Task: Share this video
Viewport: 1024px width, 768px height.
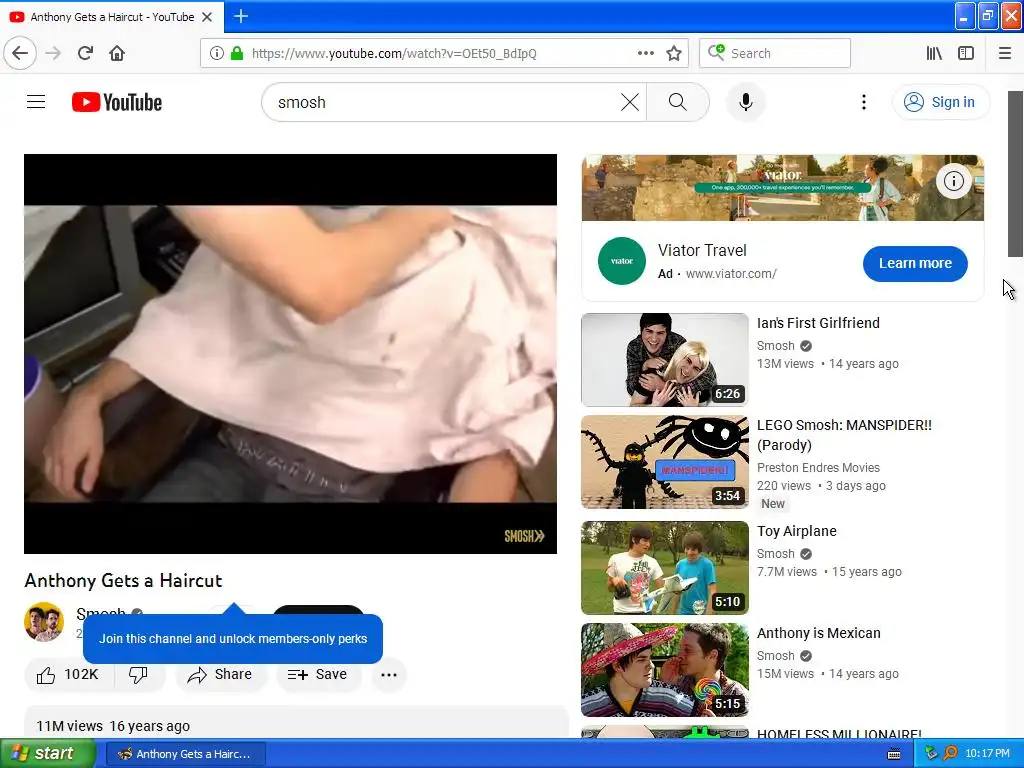Action: coord(221,675)
